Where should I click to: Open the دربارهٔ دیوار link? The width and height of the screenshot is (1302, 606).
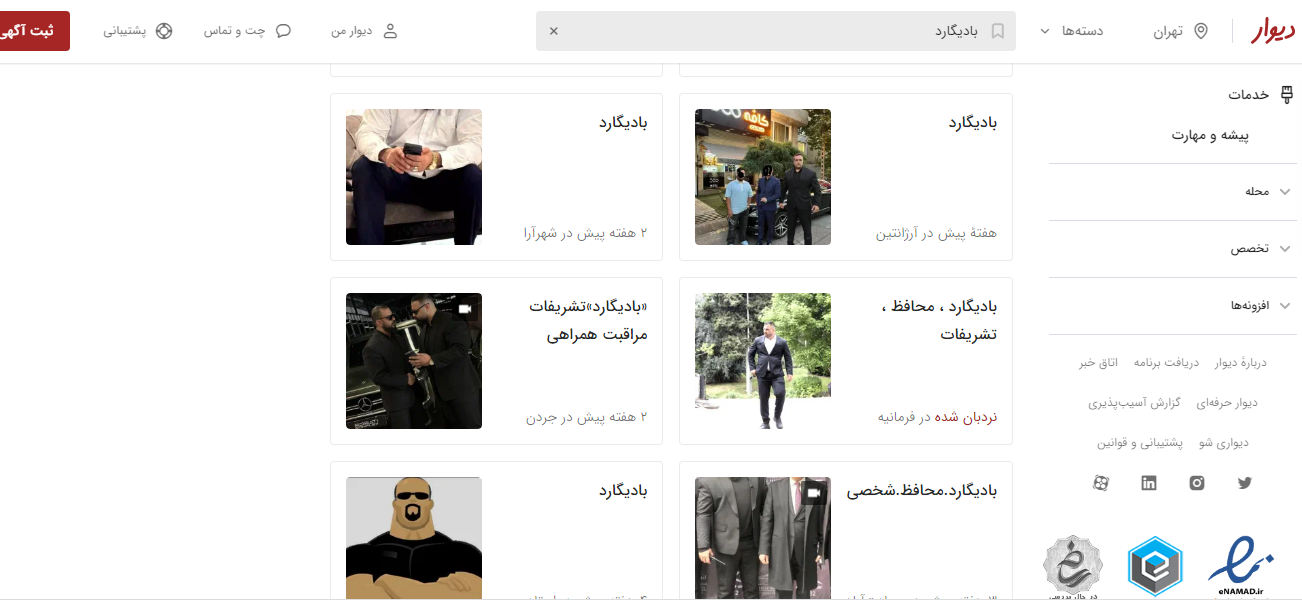1240,362
